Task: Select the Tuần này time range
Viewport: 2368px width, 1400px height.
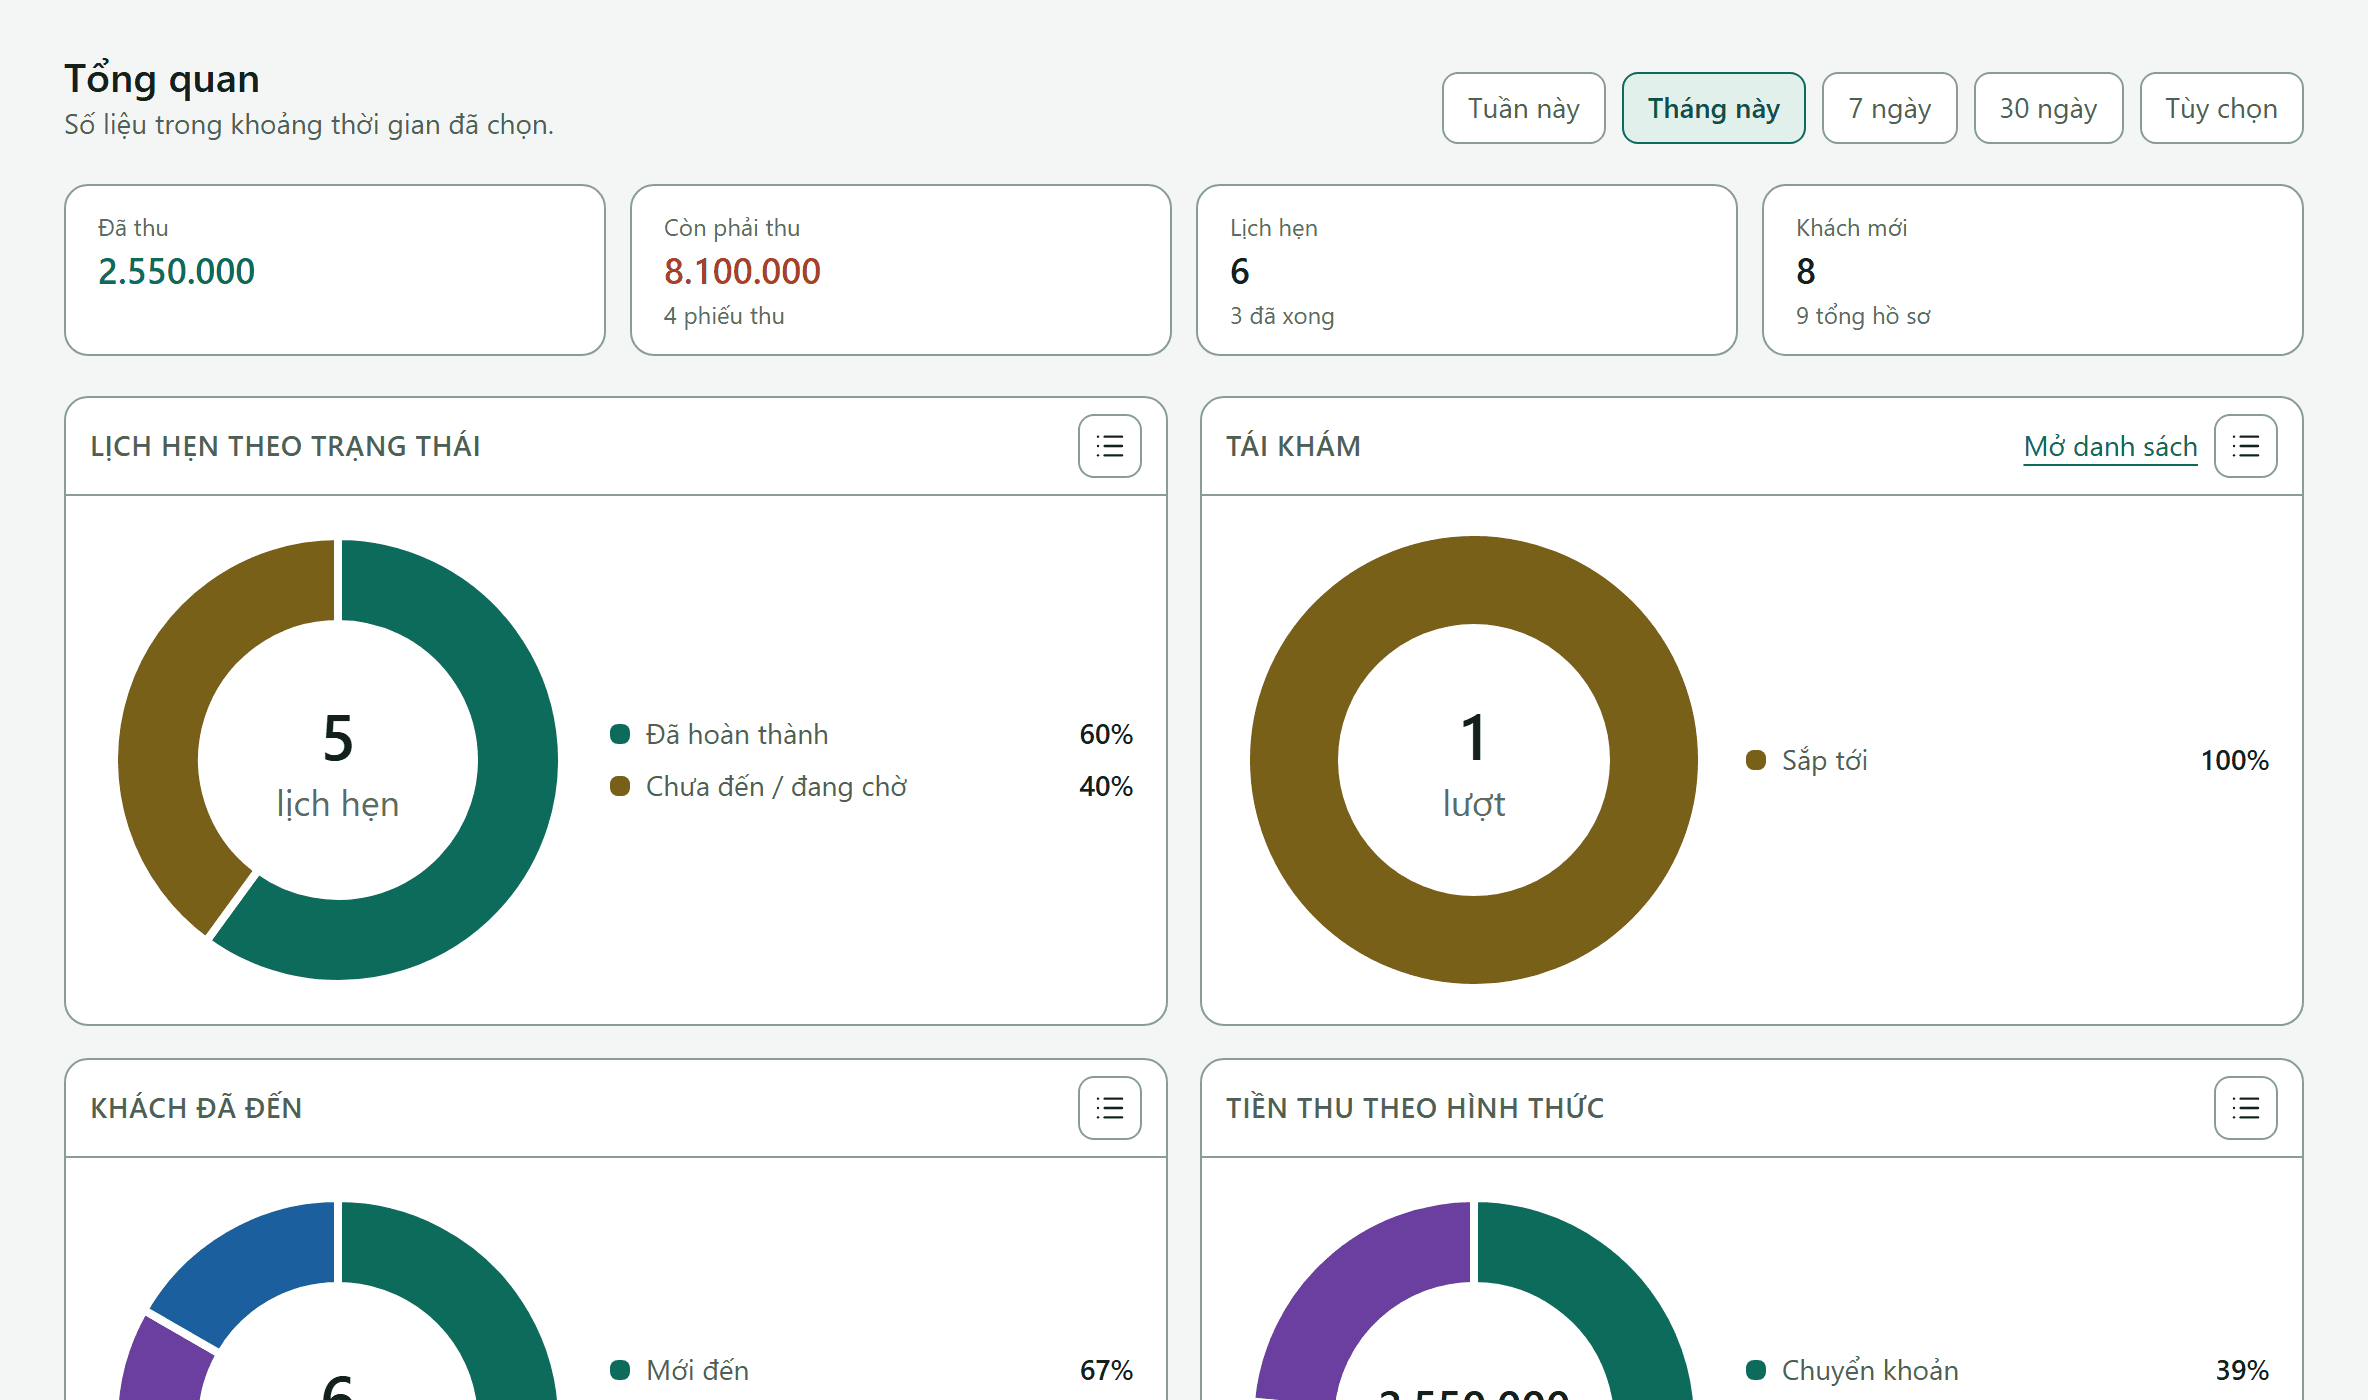Action: tap(1523, 108)
